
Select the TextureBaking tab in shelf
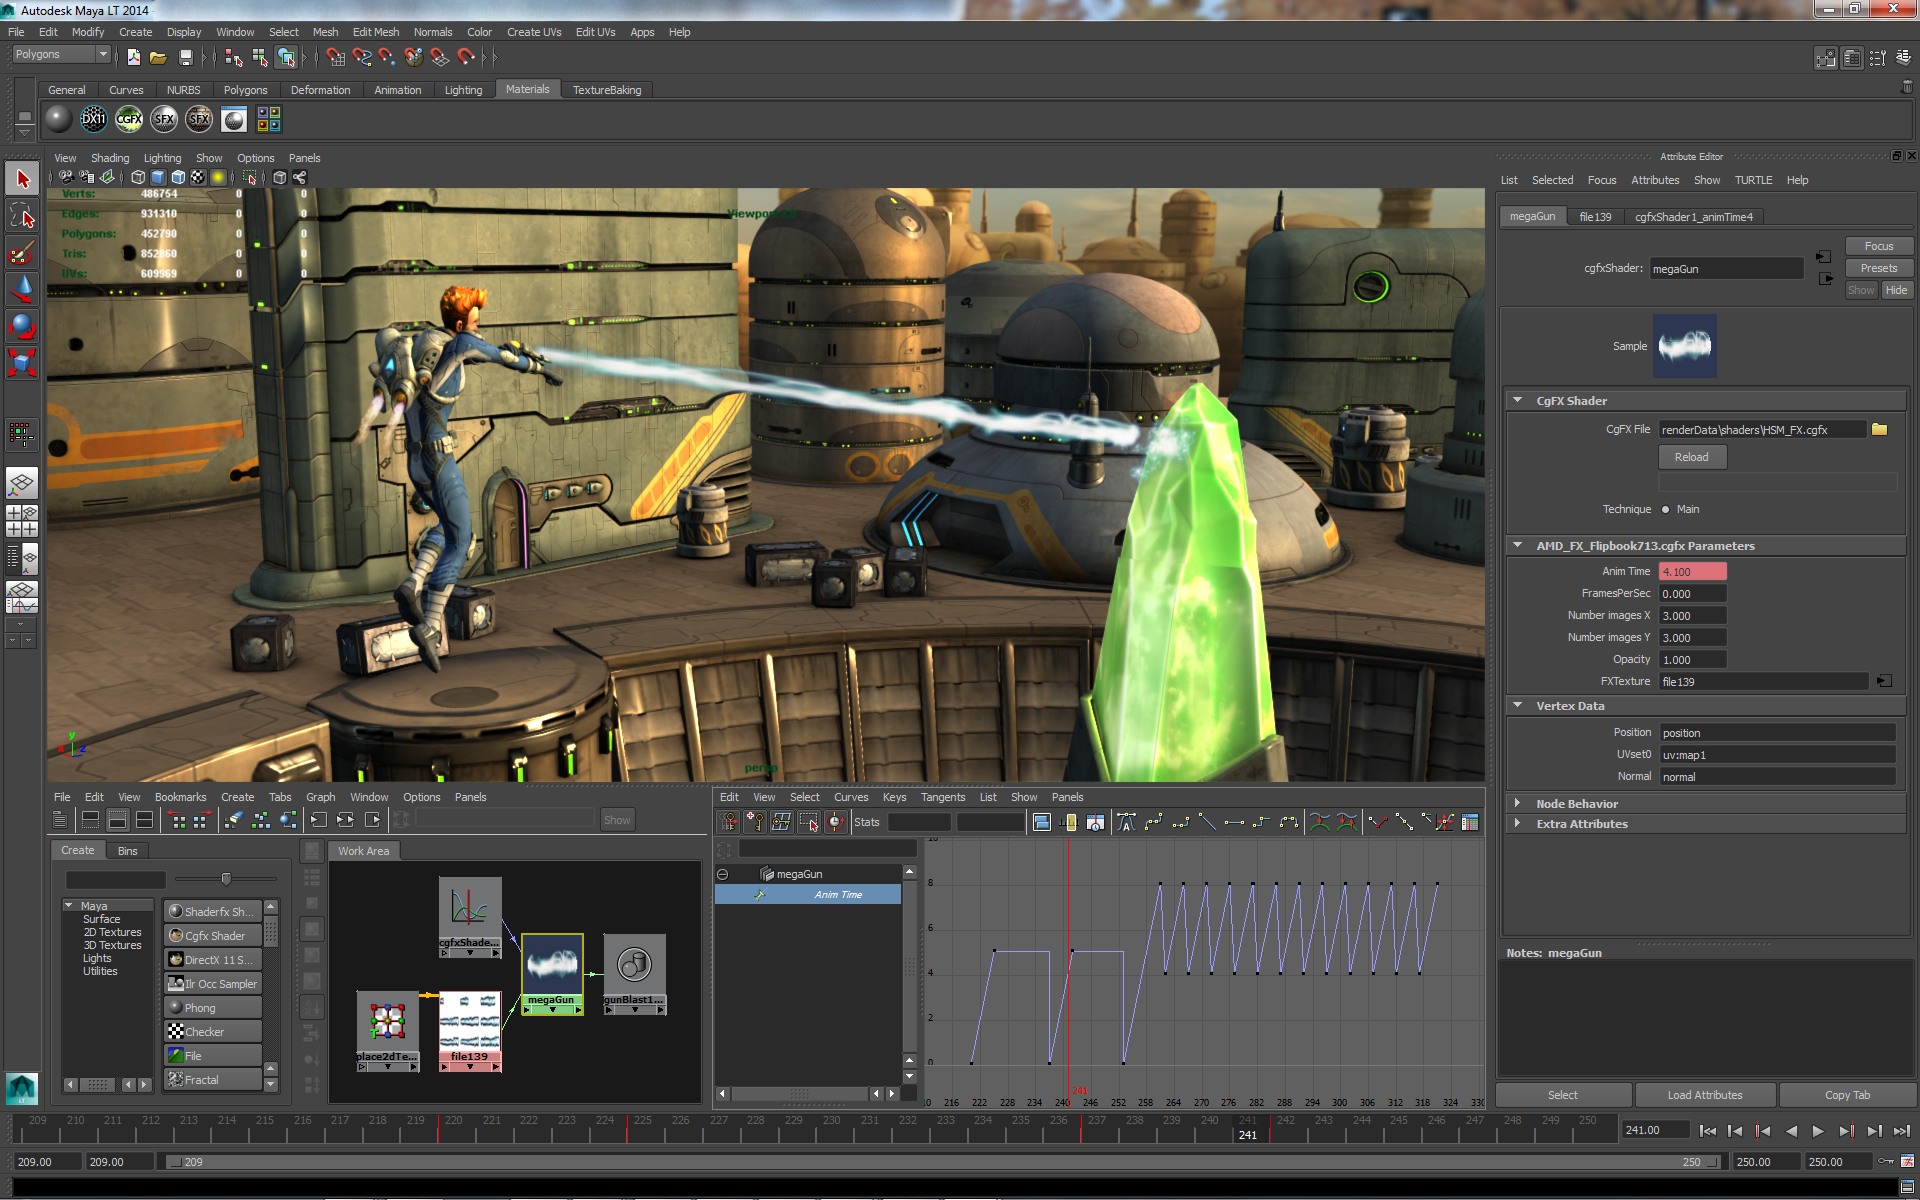click(x=607, y=88)
